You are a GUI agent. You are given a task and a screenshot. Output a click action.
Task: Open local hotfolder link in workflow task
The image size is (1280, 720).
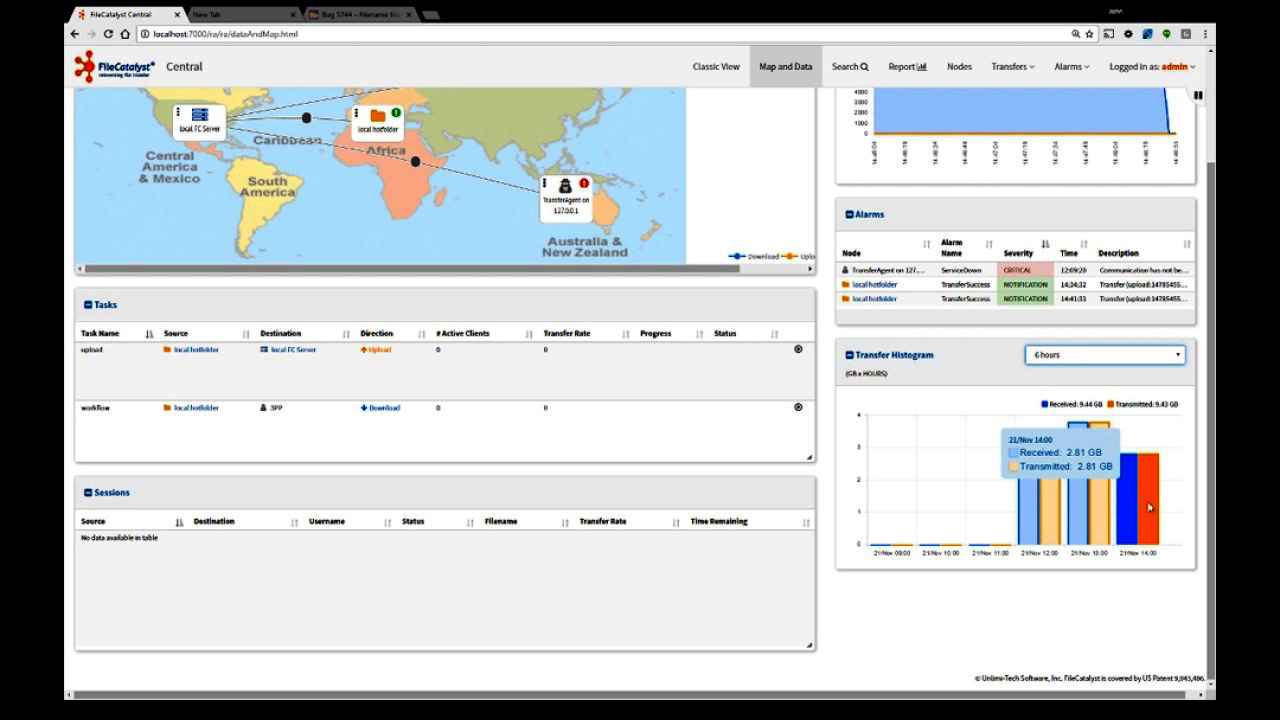tap(196, 408)
